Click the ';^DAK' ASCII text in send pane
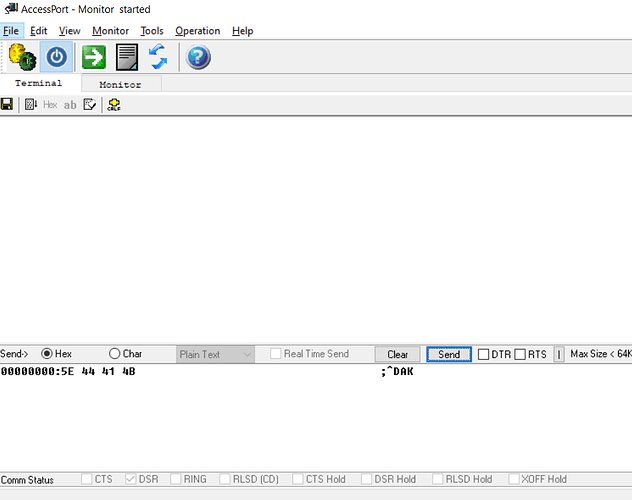632x500 pixels. 397,371
